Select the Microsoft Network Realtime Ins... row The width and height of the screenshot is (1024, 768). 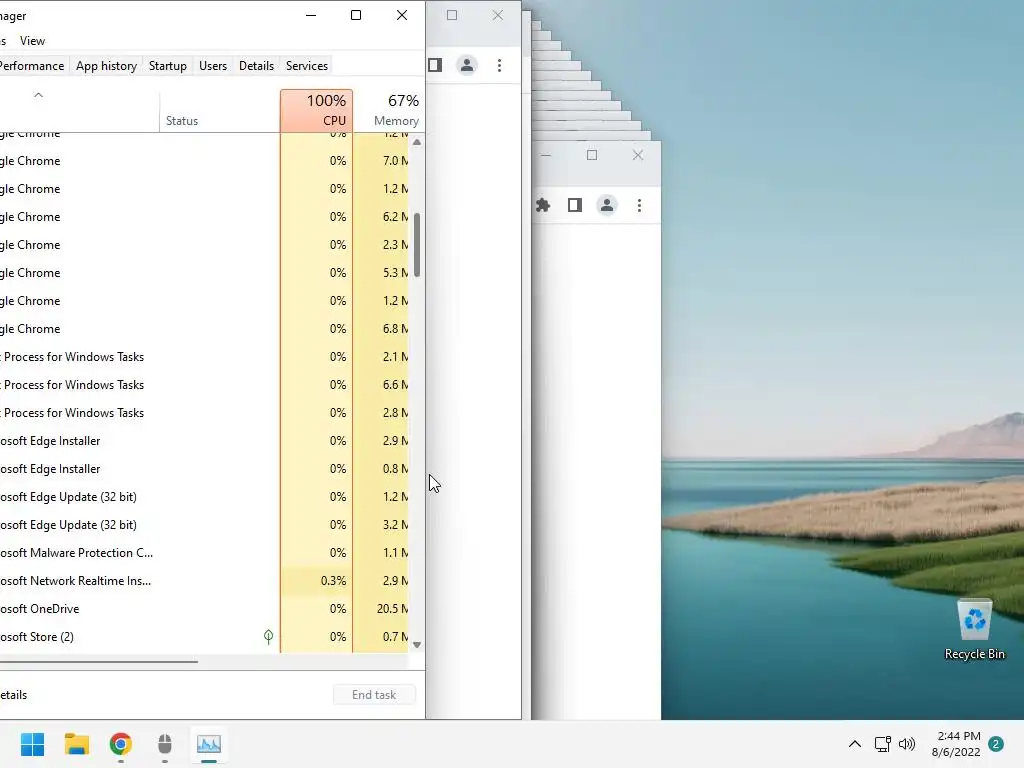[x=204, y=581]
